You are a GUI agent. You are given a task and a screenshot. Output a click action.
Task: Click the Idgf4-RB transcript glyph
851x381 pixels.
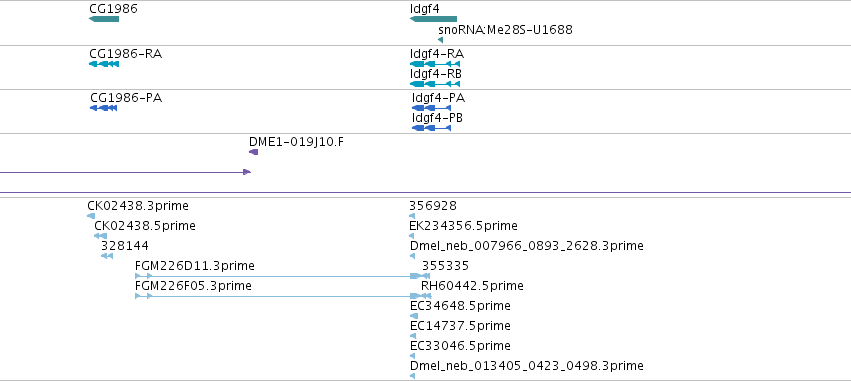[x=435, y=84]
